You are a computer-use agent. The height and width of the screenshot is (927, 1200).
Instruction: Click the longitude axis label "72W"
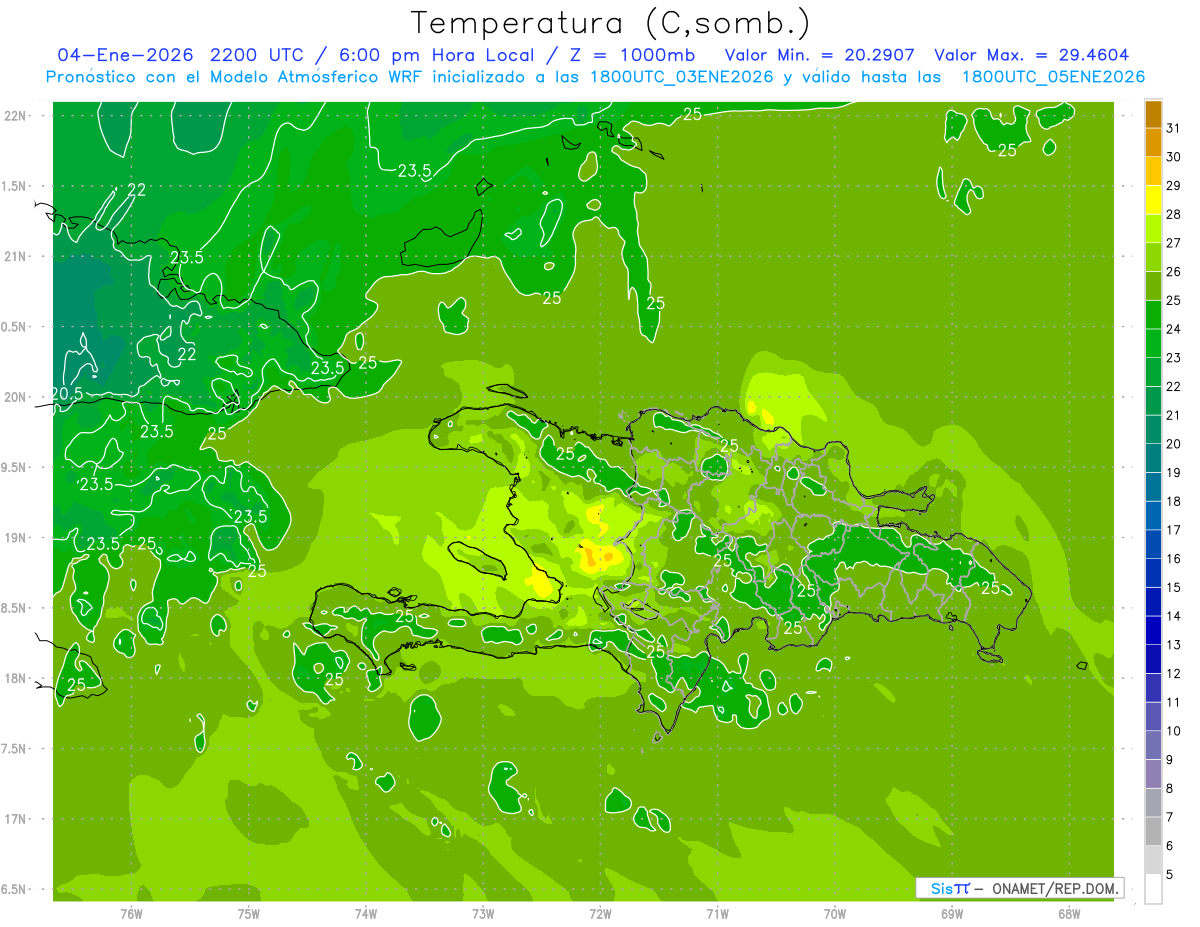point(601,914)
